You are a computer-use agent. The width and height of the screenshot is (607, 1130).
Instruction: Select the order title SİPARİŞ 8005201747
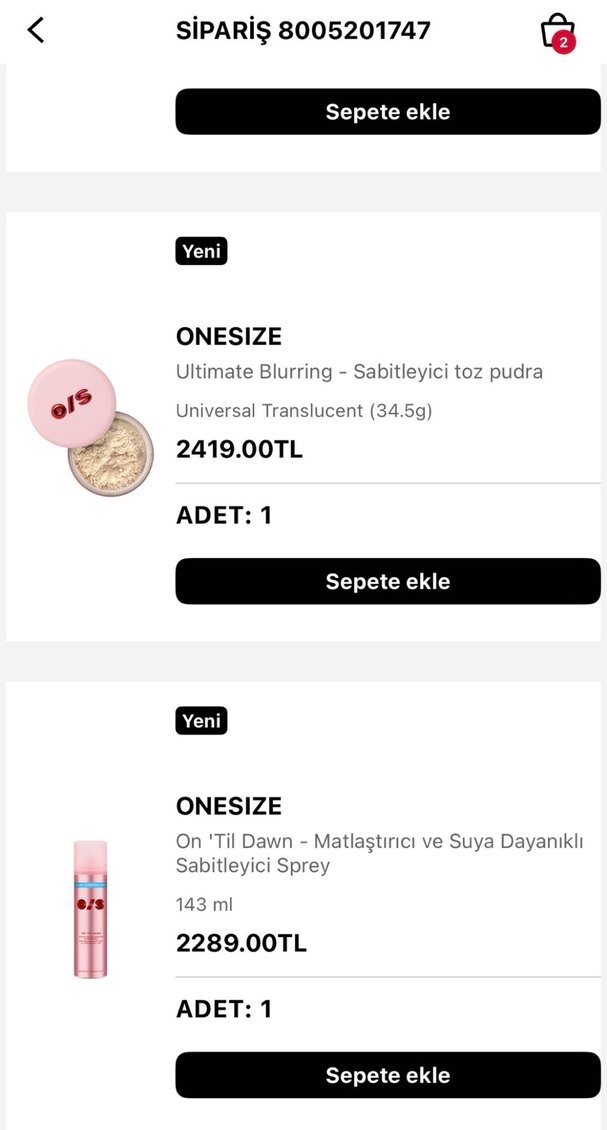pyautogui.click(x=303, y=31)
